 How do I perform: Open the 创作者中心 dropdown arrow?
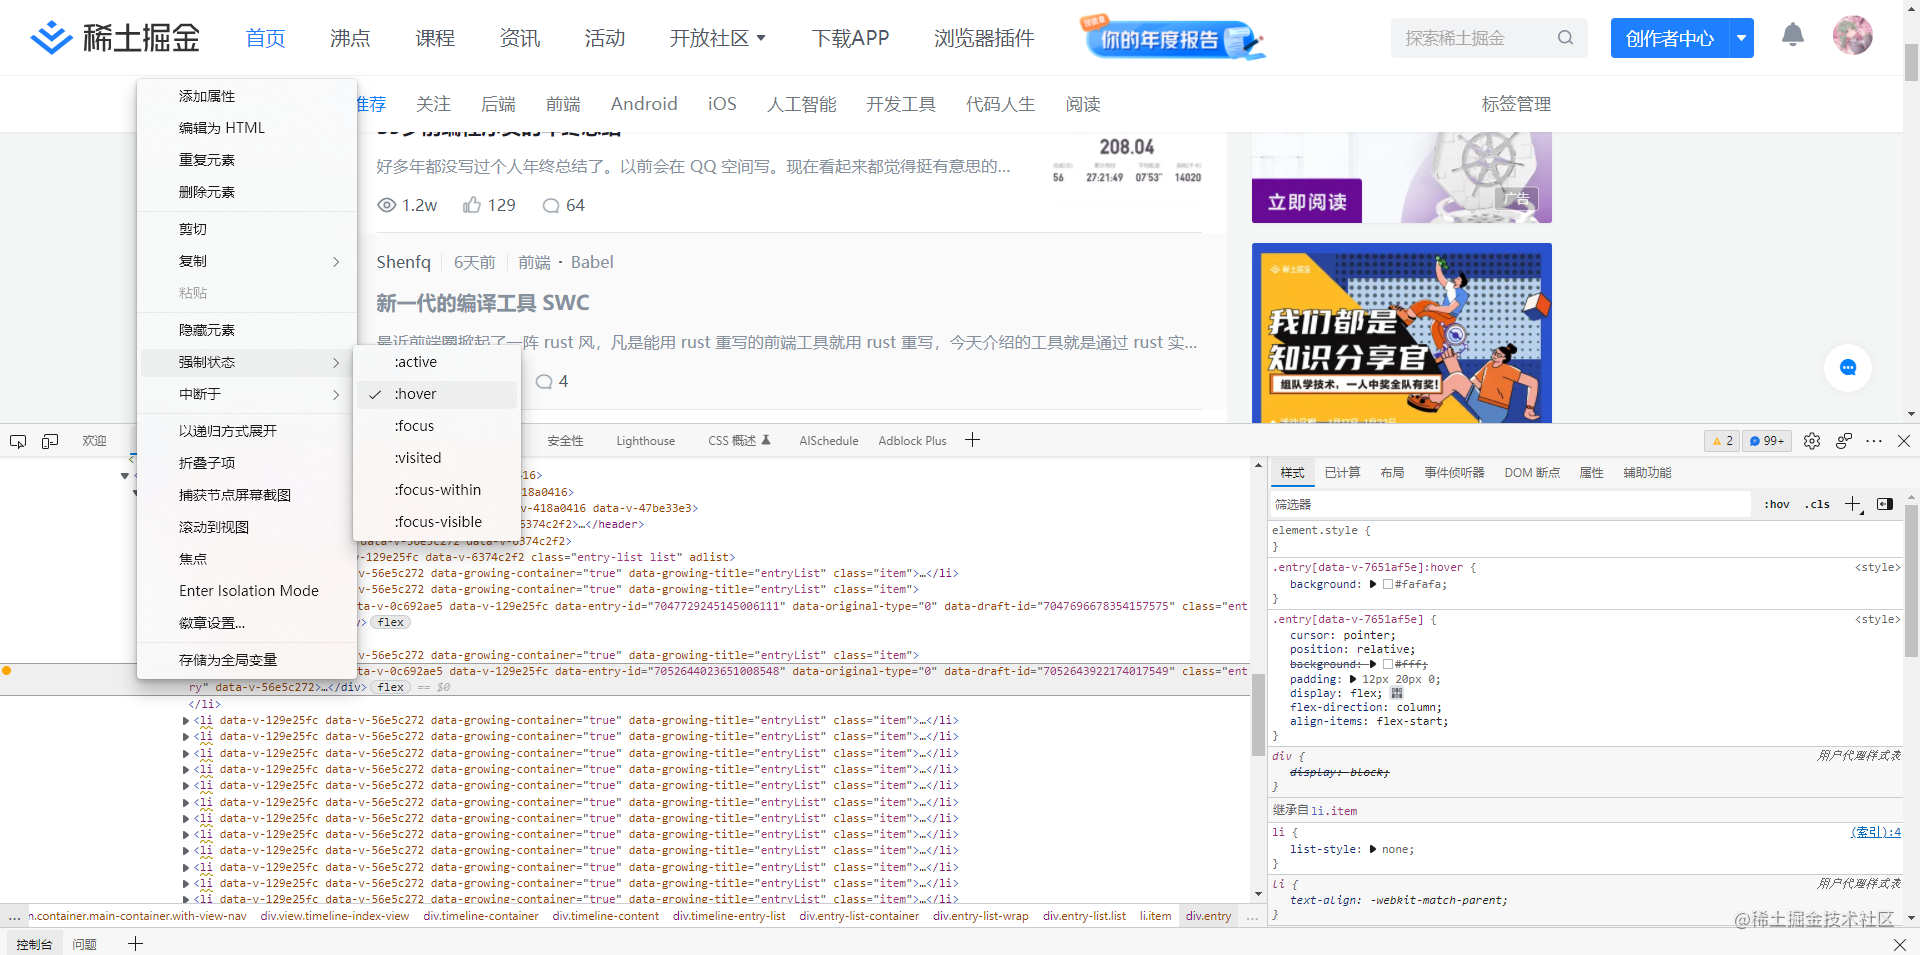(1741, 38)
